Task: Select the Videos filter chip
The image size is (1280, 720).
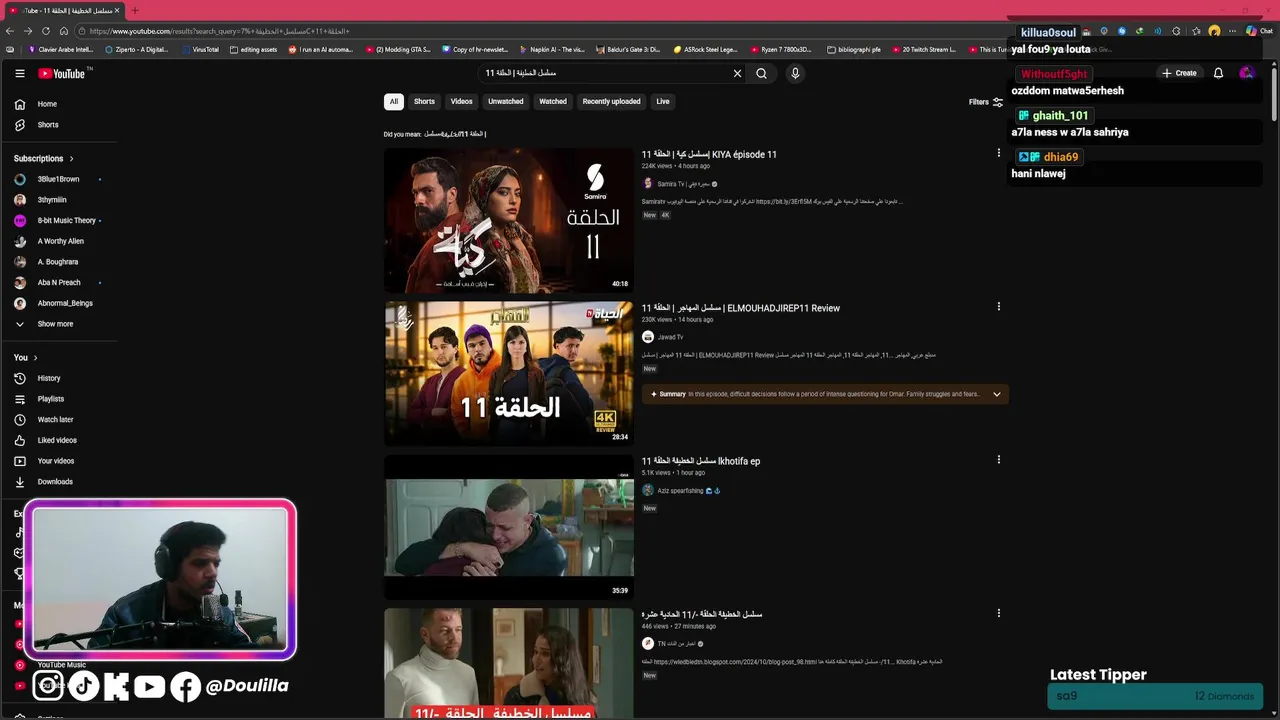Action: click(x=461, y=101)
